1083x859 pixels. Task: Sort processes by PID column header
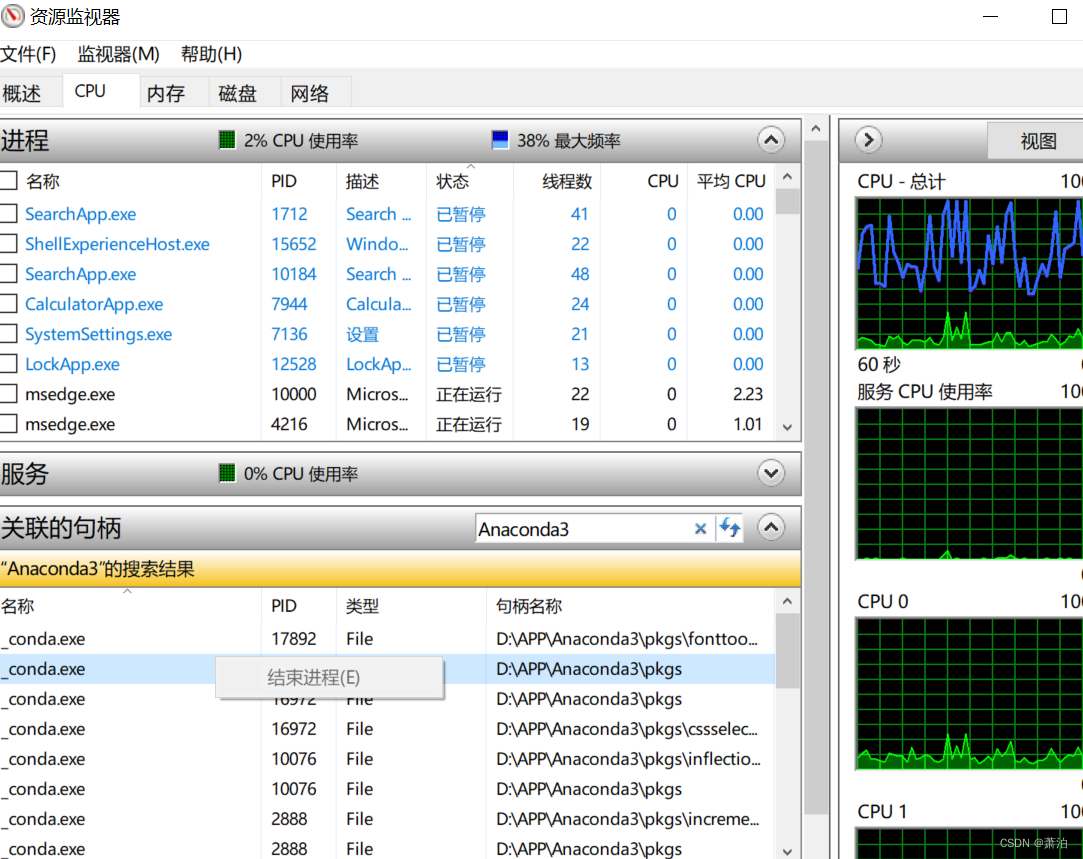click(x=298, y=182)
